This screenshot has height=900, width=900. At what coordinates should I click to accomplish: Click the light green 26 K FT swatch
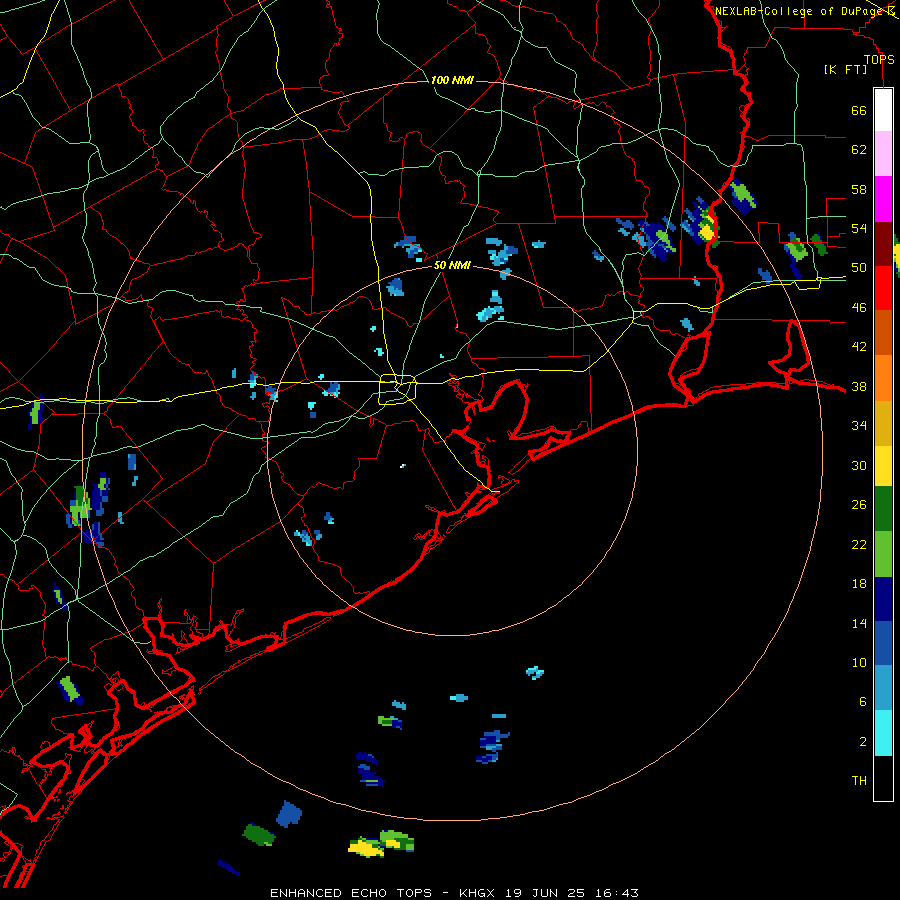(883, 554)
